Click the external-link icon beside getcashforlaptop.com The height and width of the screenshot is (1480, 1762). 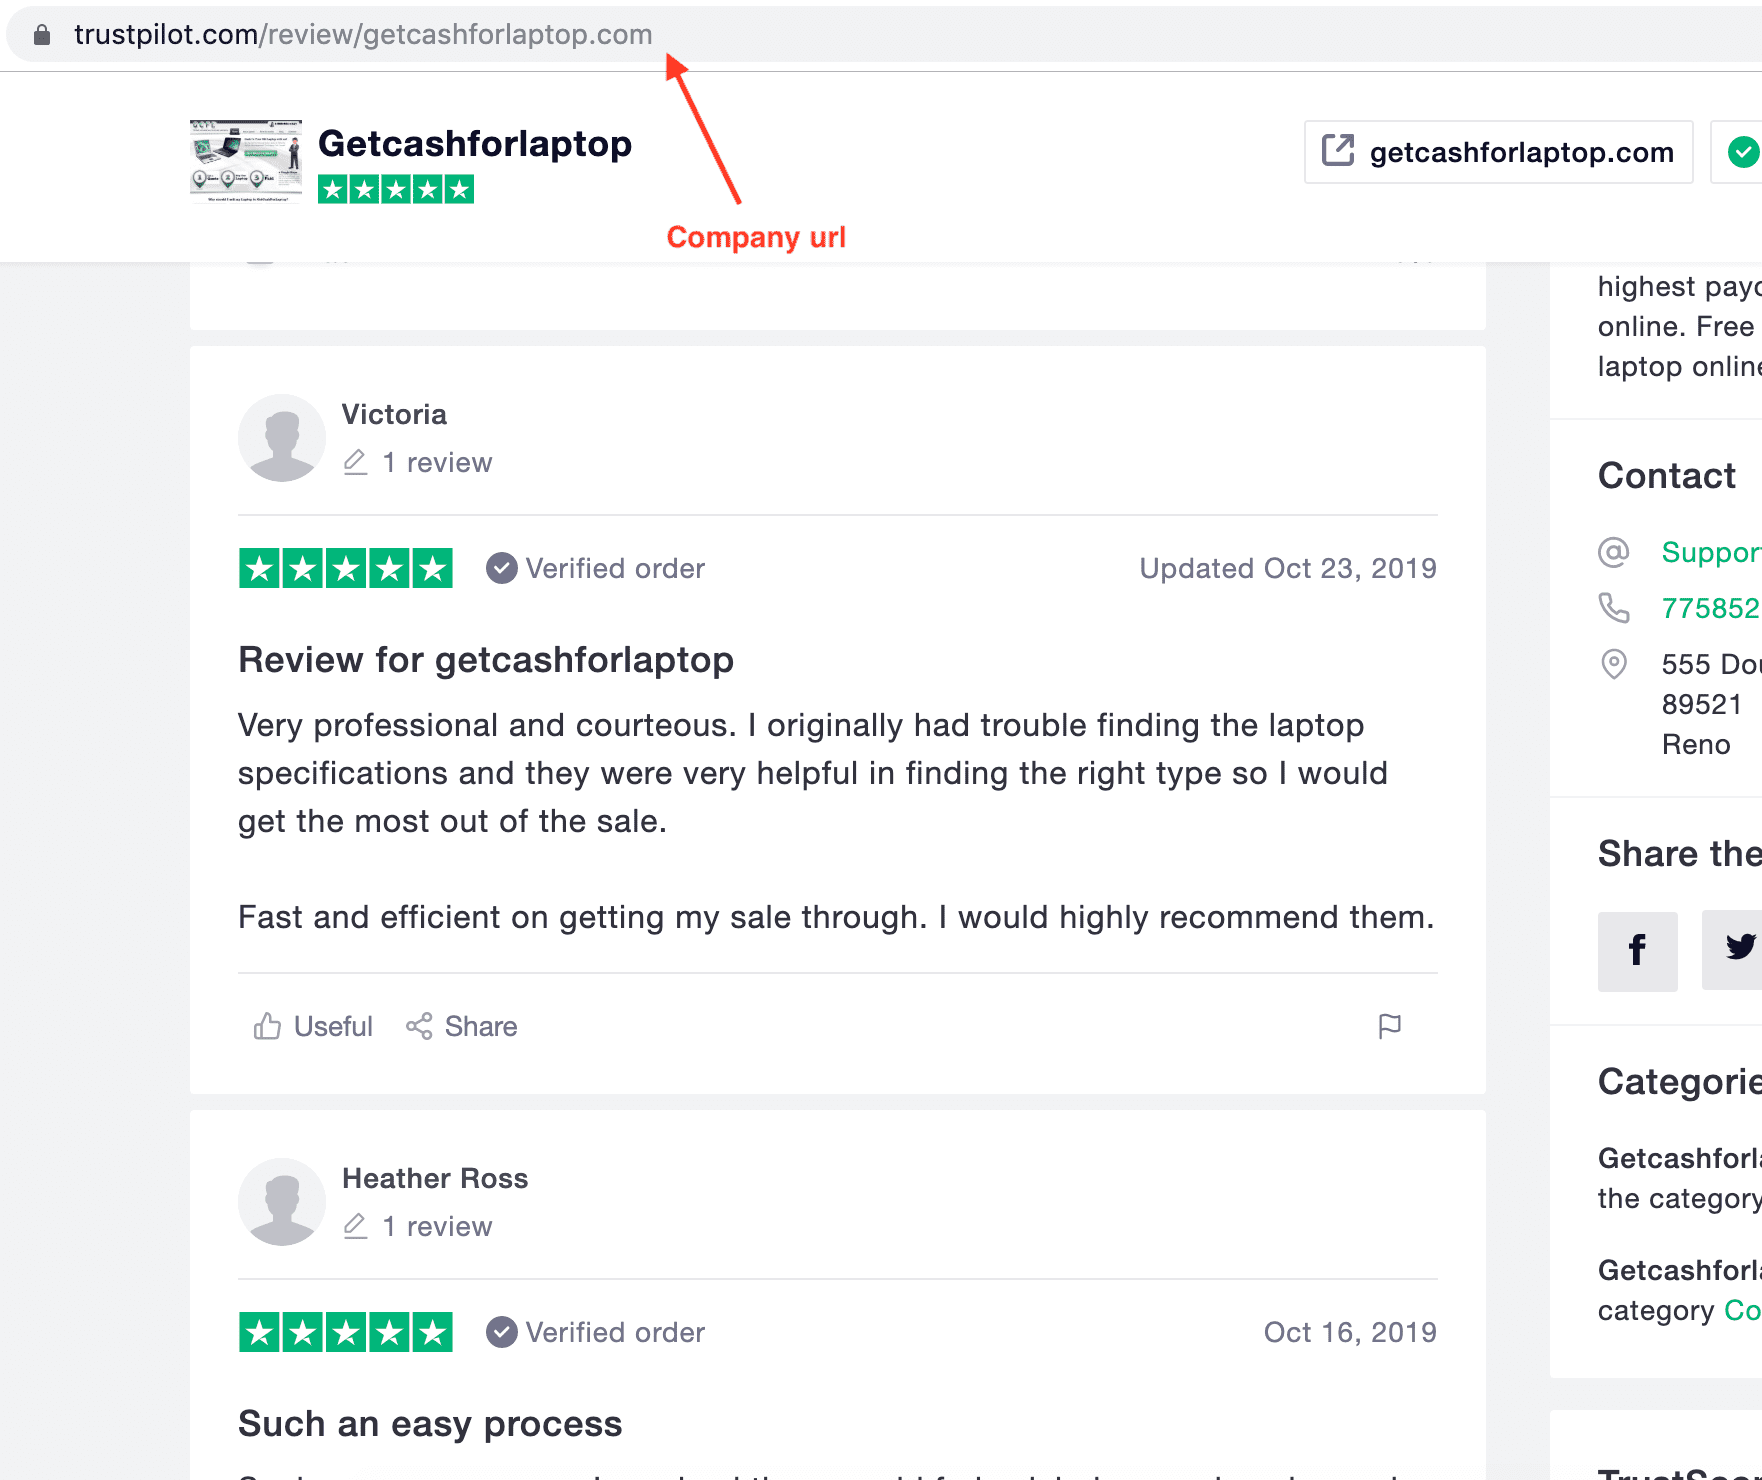pyautogui.click(x=1338, y=151)
